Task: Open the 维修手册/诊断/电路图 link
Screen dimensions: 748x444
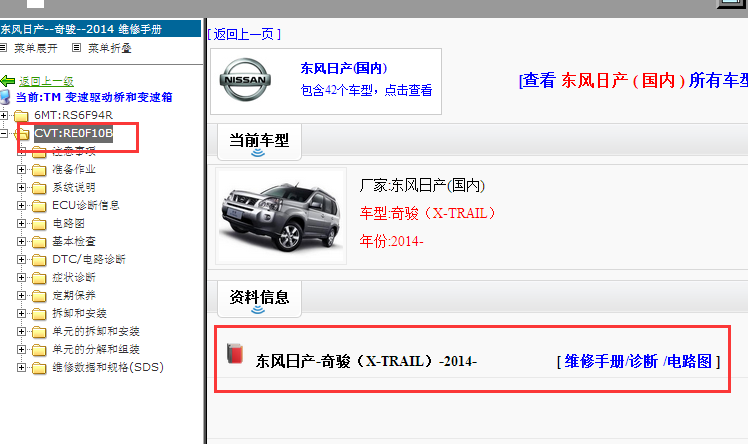Action: (x=638, y=361)
